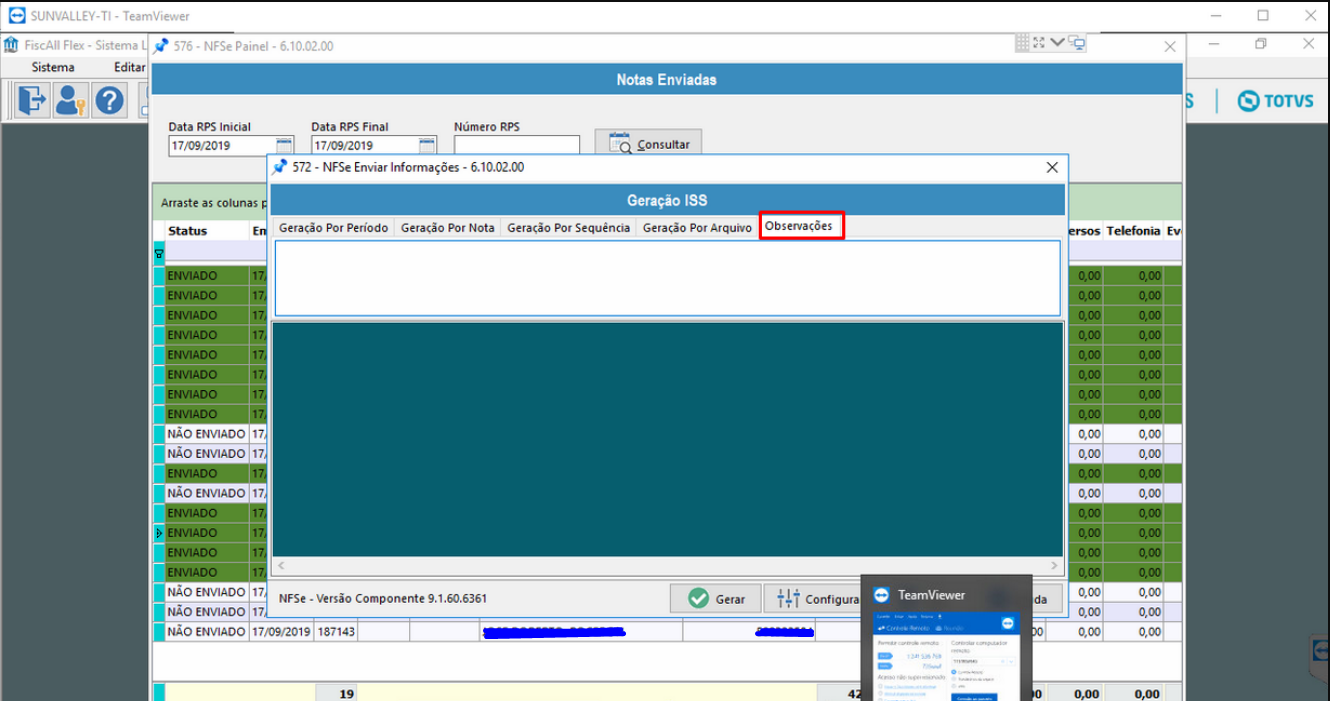Click the Observações text area
Viewport: 1330px width, 701px height.
pos(668,278)
